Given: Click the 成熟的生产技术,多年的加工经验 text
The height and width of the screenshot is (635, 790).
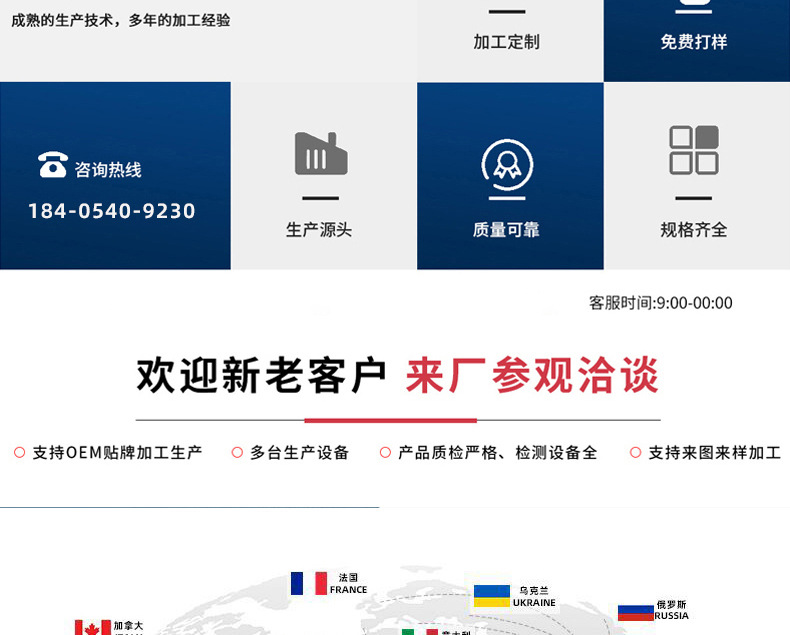Looking at the screenshot, I should 121,20.
